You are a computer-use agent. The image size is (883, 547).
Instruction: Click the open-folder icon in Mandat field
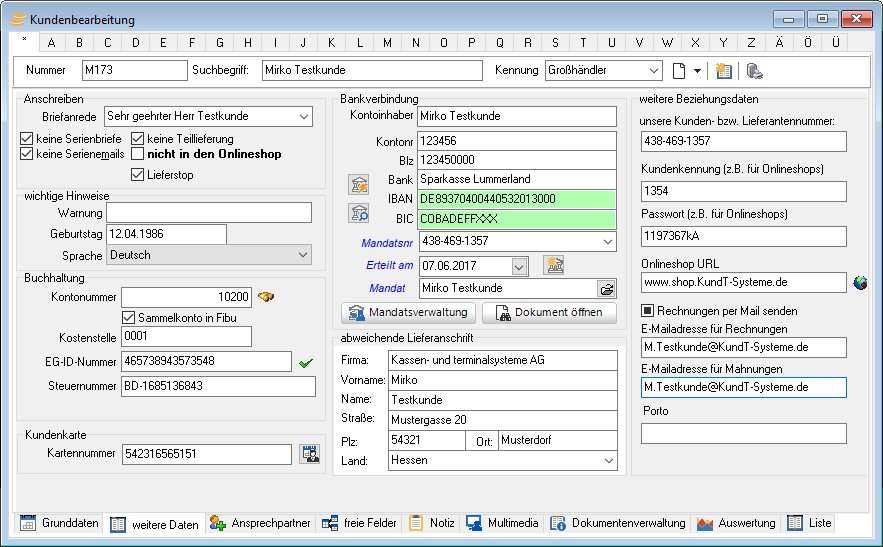[606, 289]
